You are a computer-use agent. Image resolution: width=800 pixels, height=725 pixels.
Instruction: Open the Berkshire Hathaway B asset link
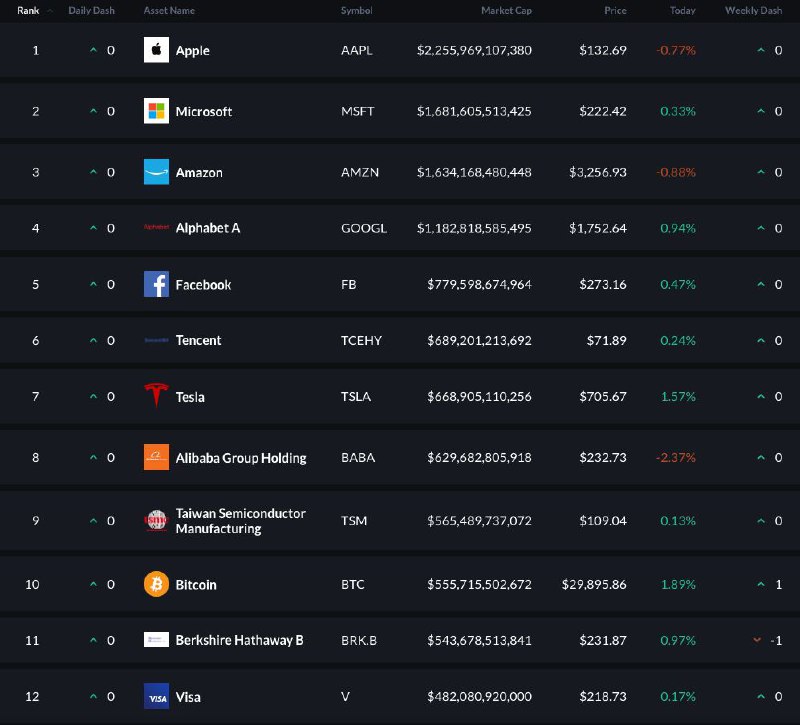click(239, 640)
